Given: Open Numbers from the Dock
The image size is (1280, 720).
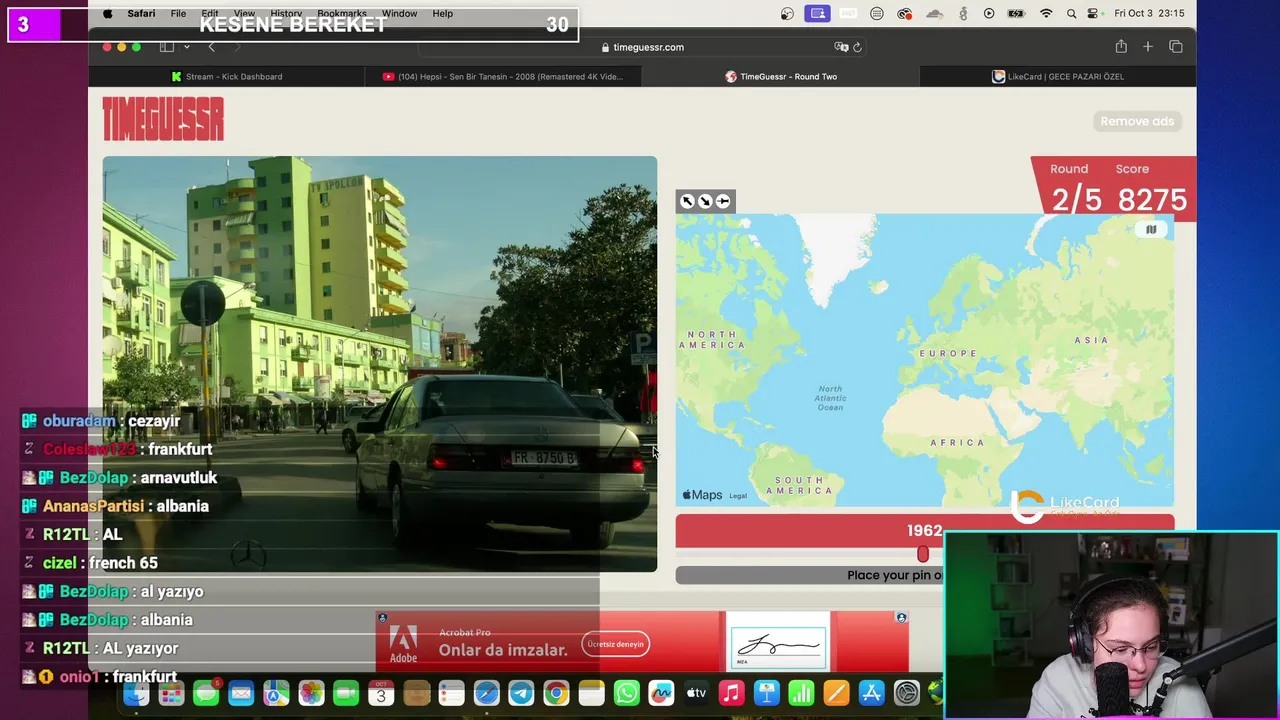Looking at the screenshot, I should pos(801,693).
